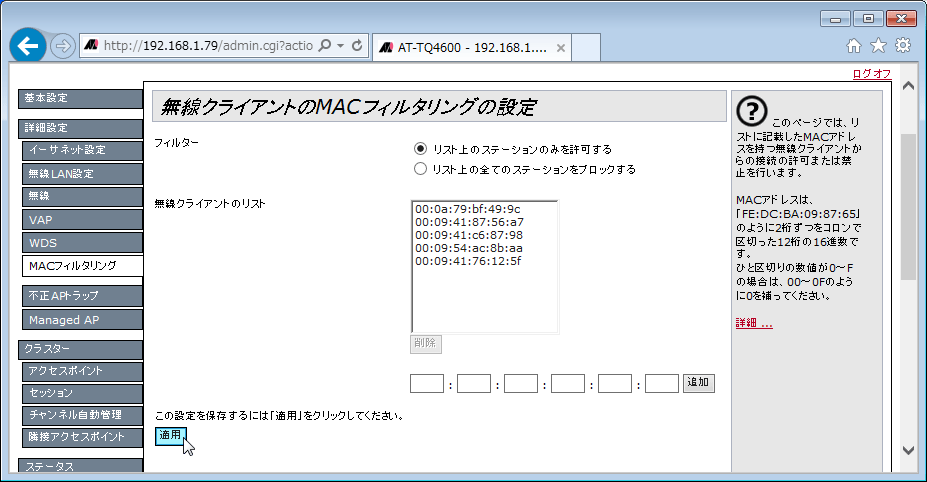Open a new blank browser tab
The image size is (927, 482).
pos(586,48)
